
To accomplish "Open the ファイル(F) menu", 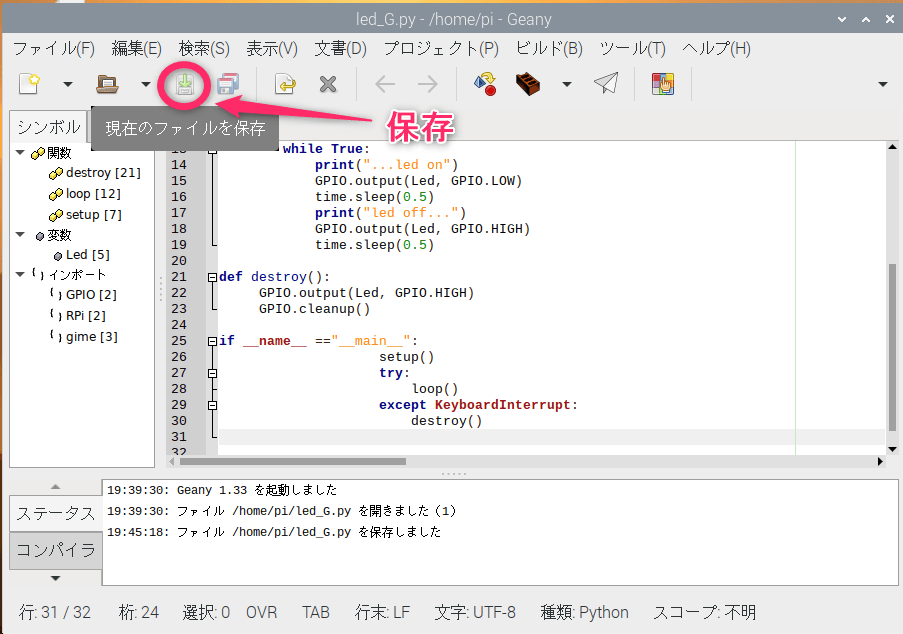I will (54, 48).
